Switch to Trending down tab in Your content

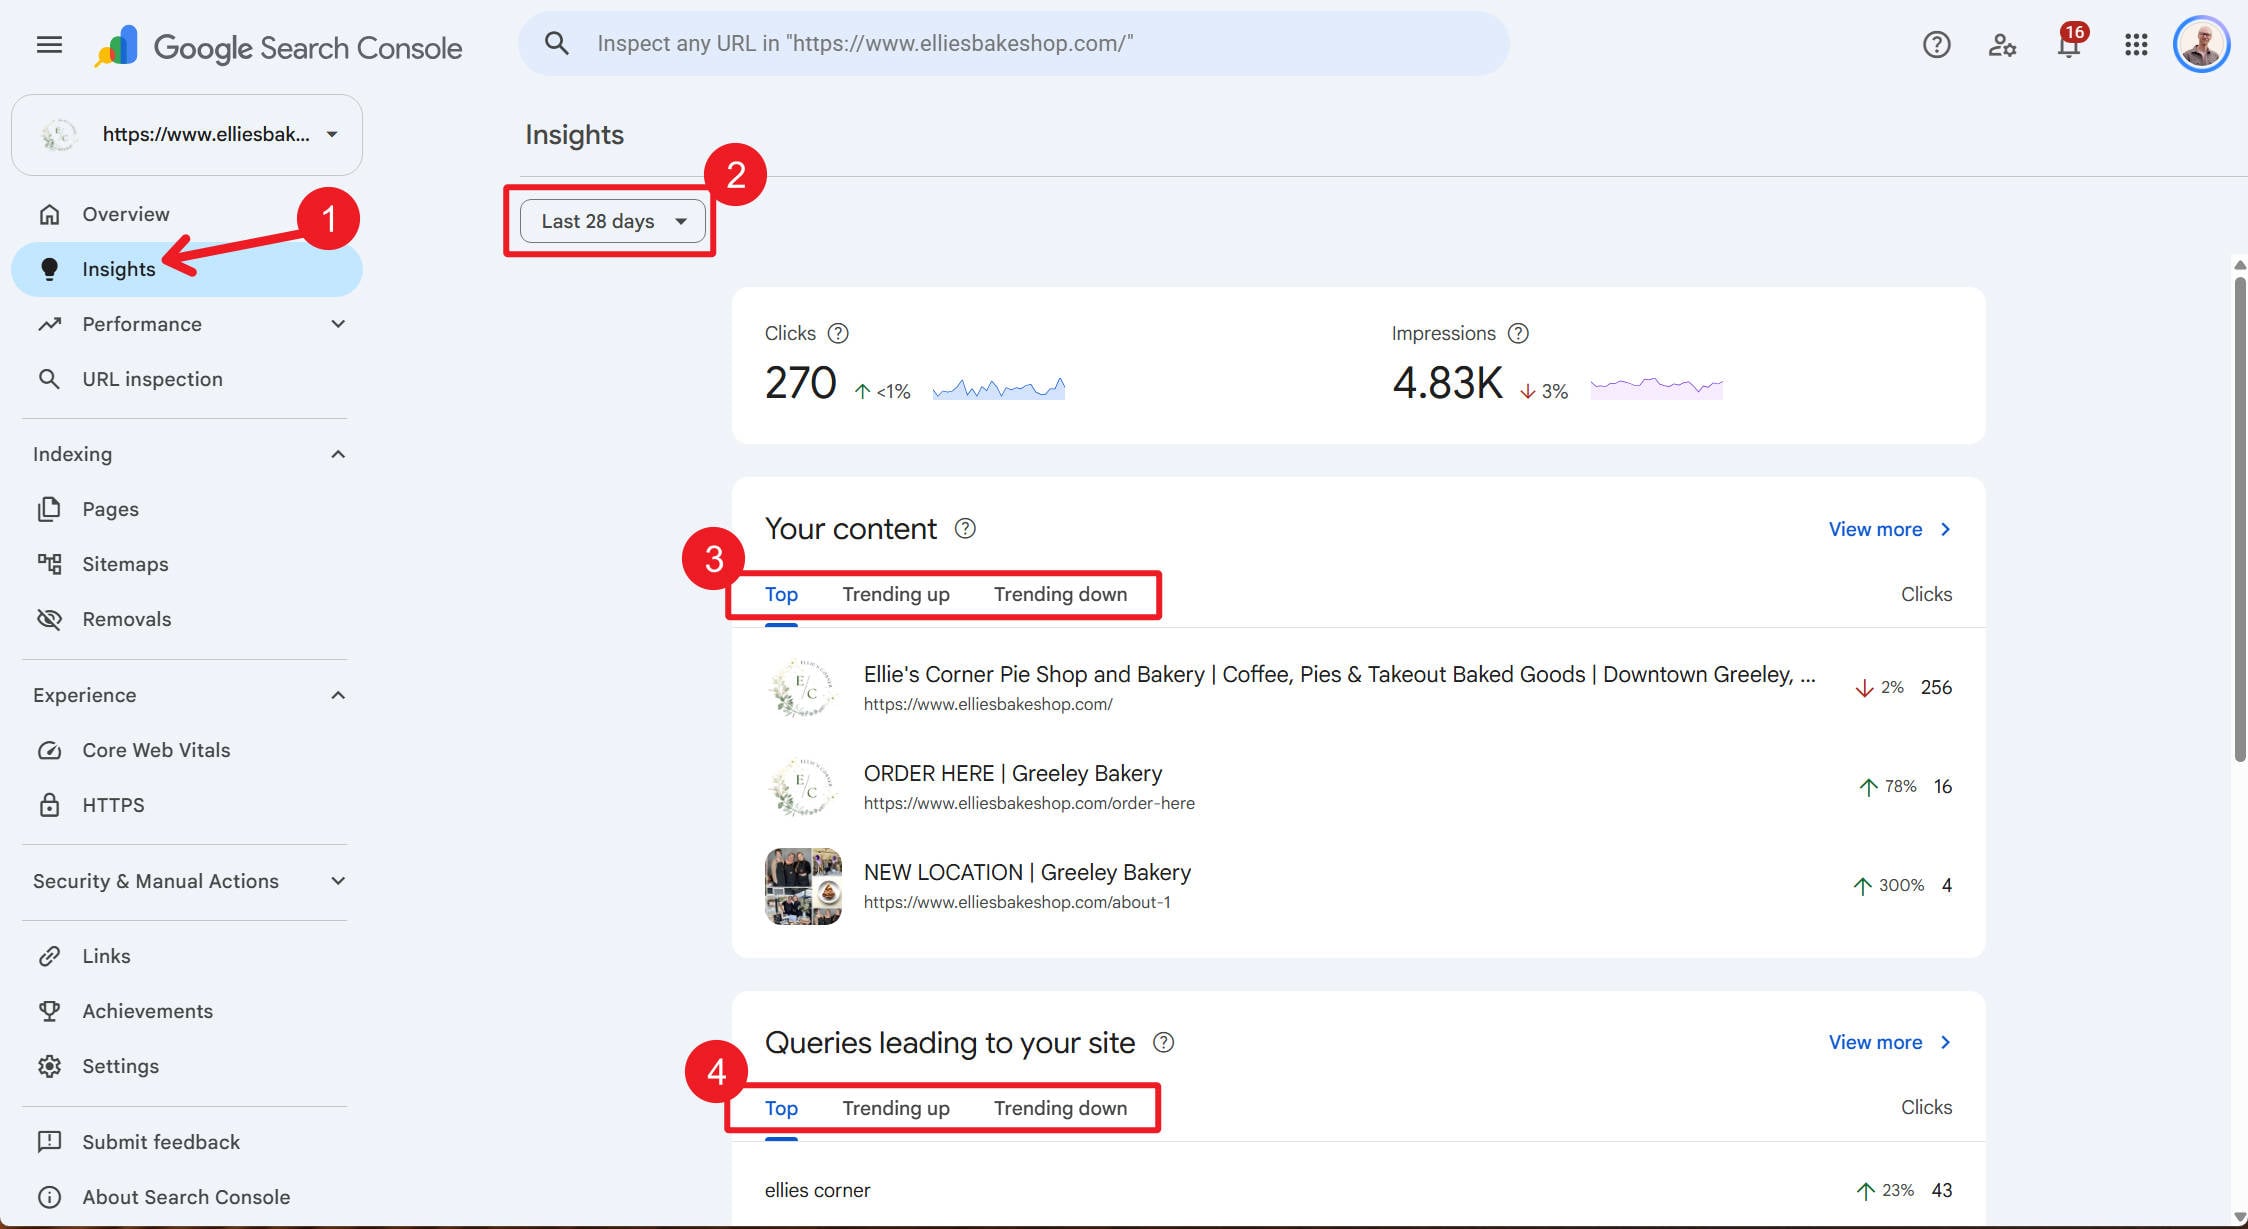point(1060,594)
